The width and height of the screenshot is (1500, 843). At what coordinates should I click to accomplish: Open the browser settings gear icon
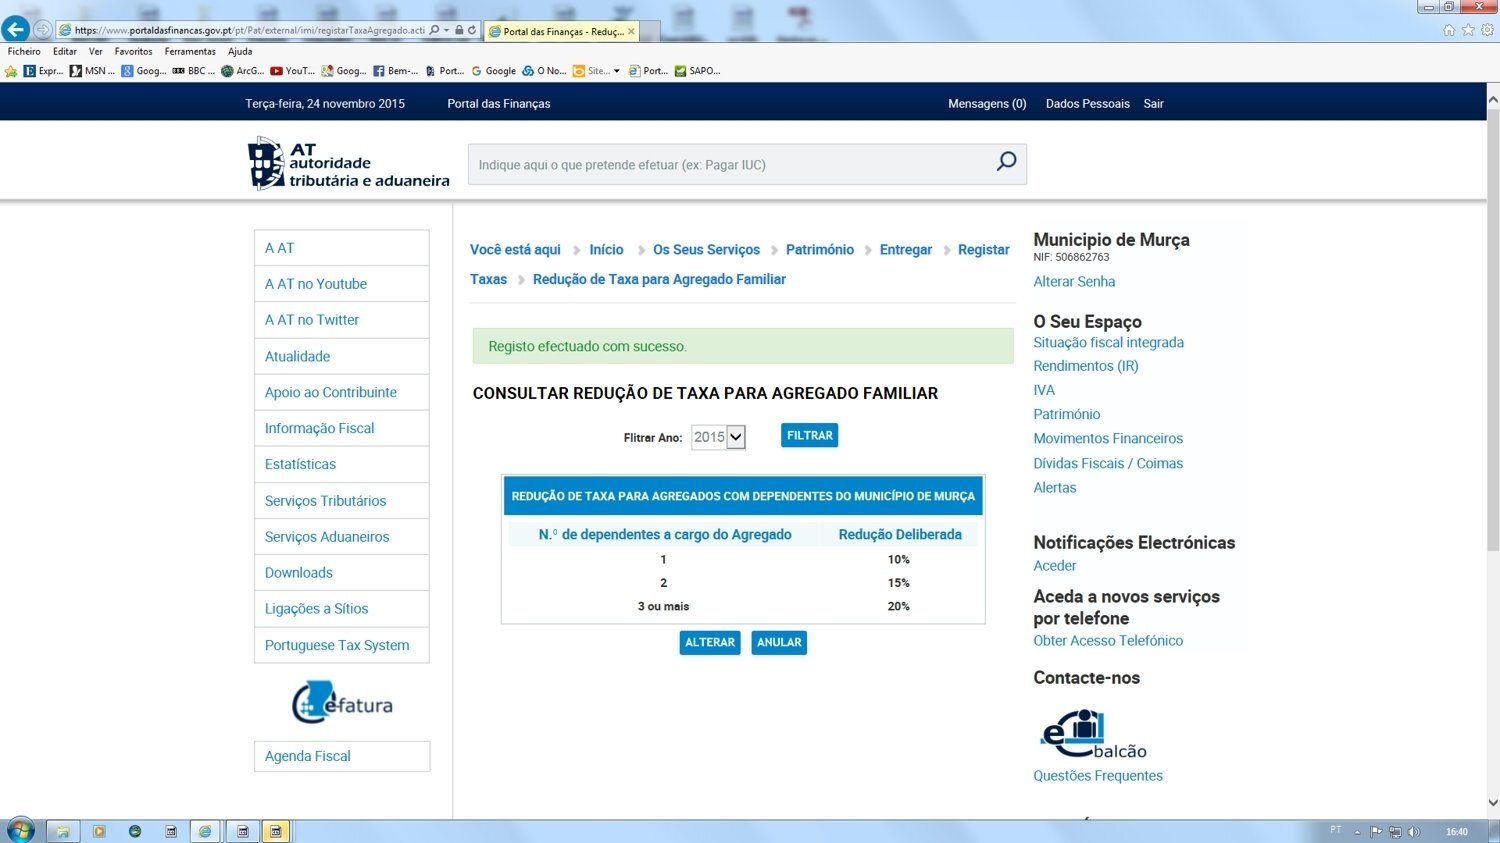coord(1487,30)
